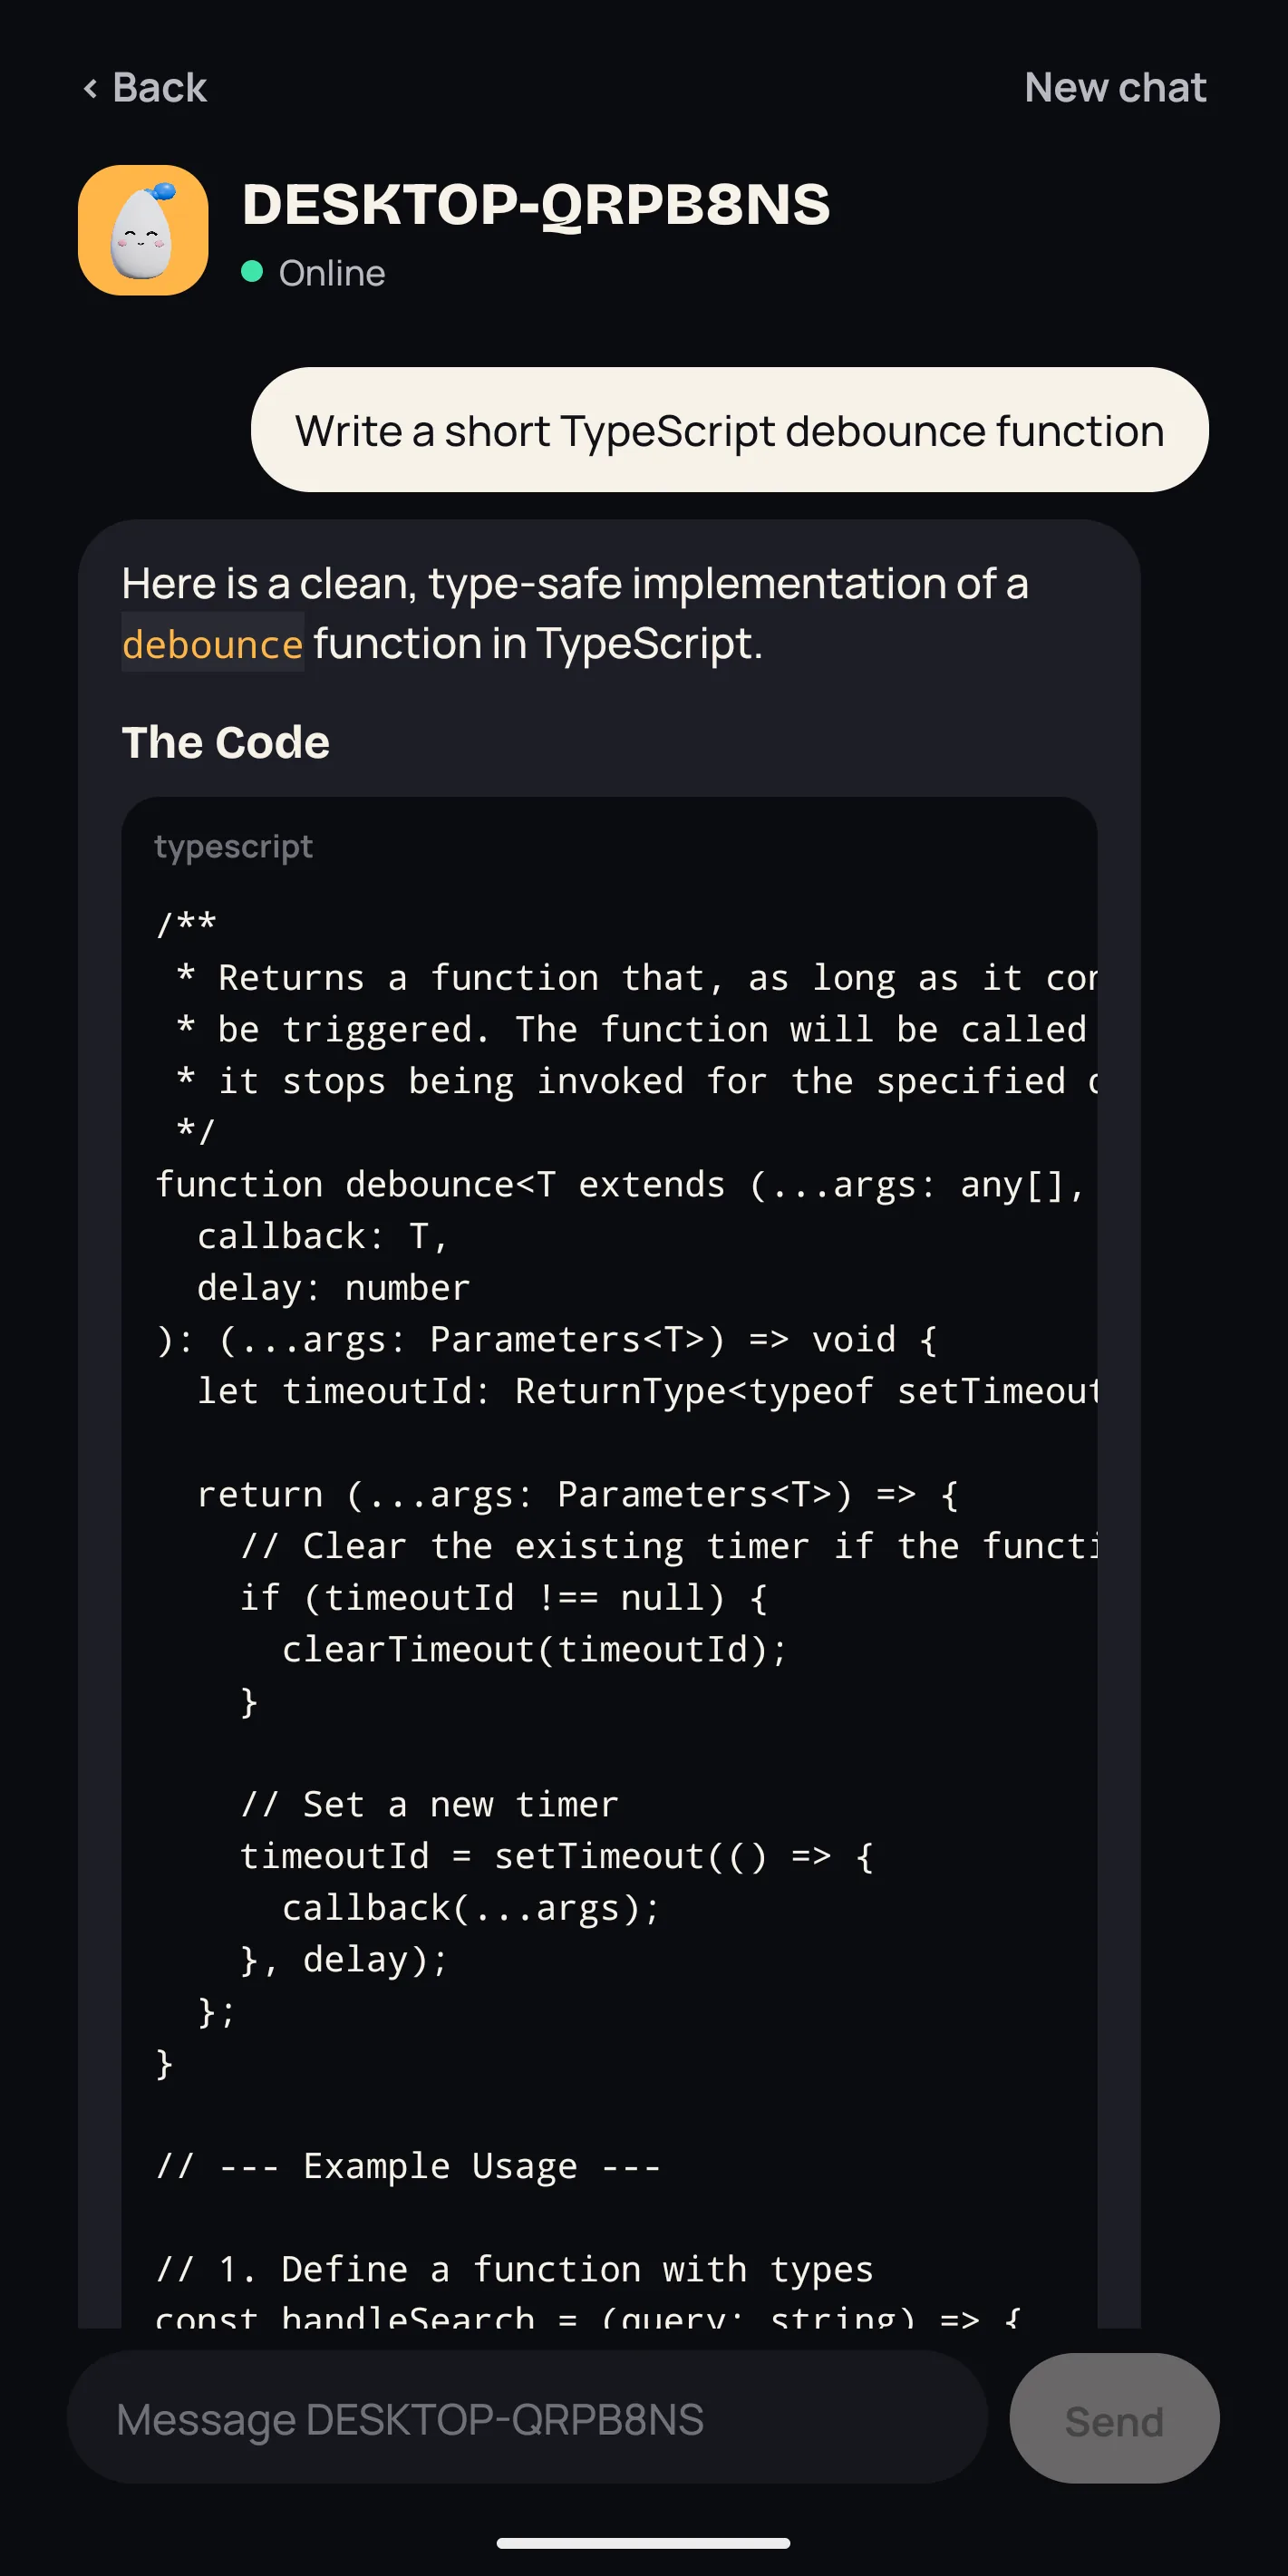Select the clearTimeout(timeoutId) code line
This screenshot has height=2576, width=1288.
coord(535,1649)
